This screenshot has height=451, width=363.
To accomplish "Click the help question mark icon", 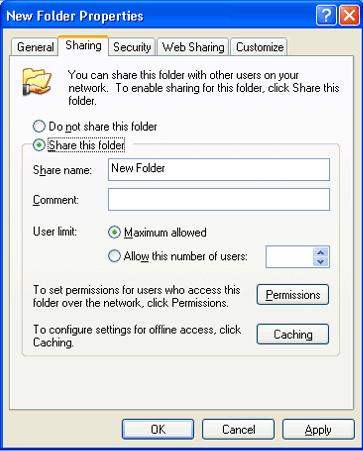I will pos(326,15).
